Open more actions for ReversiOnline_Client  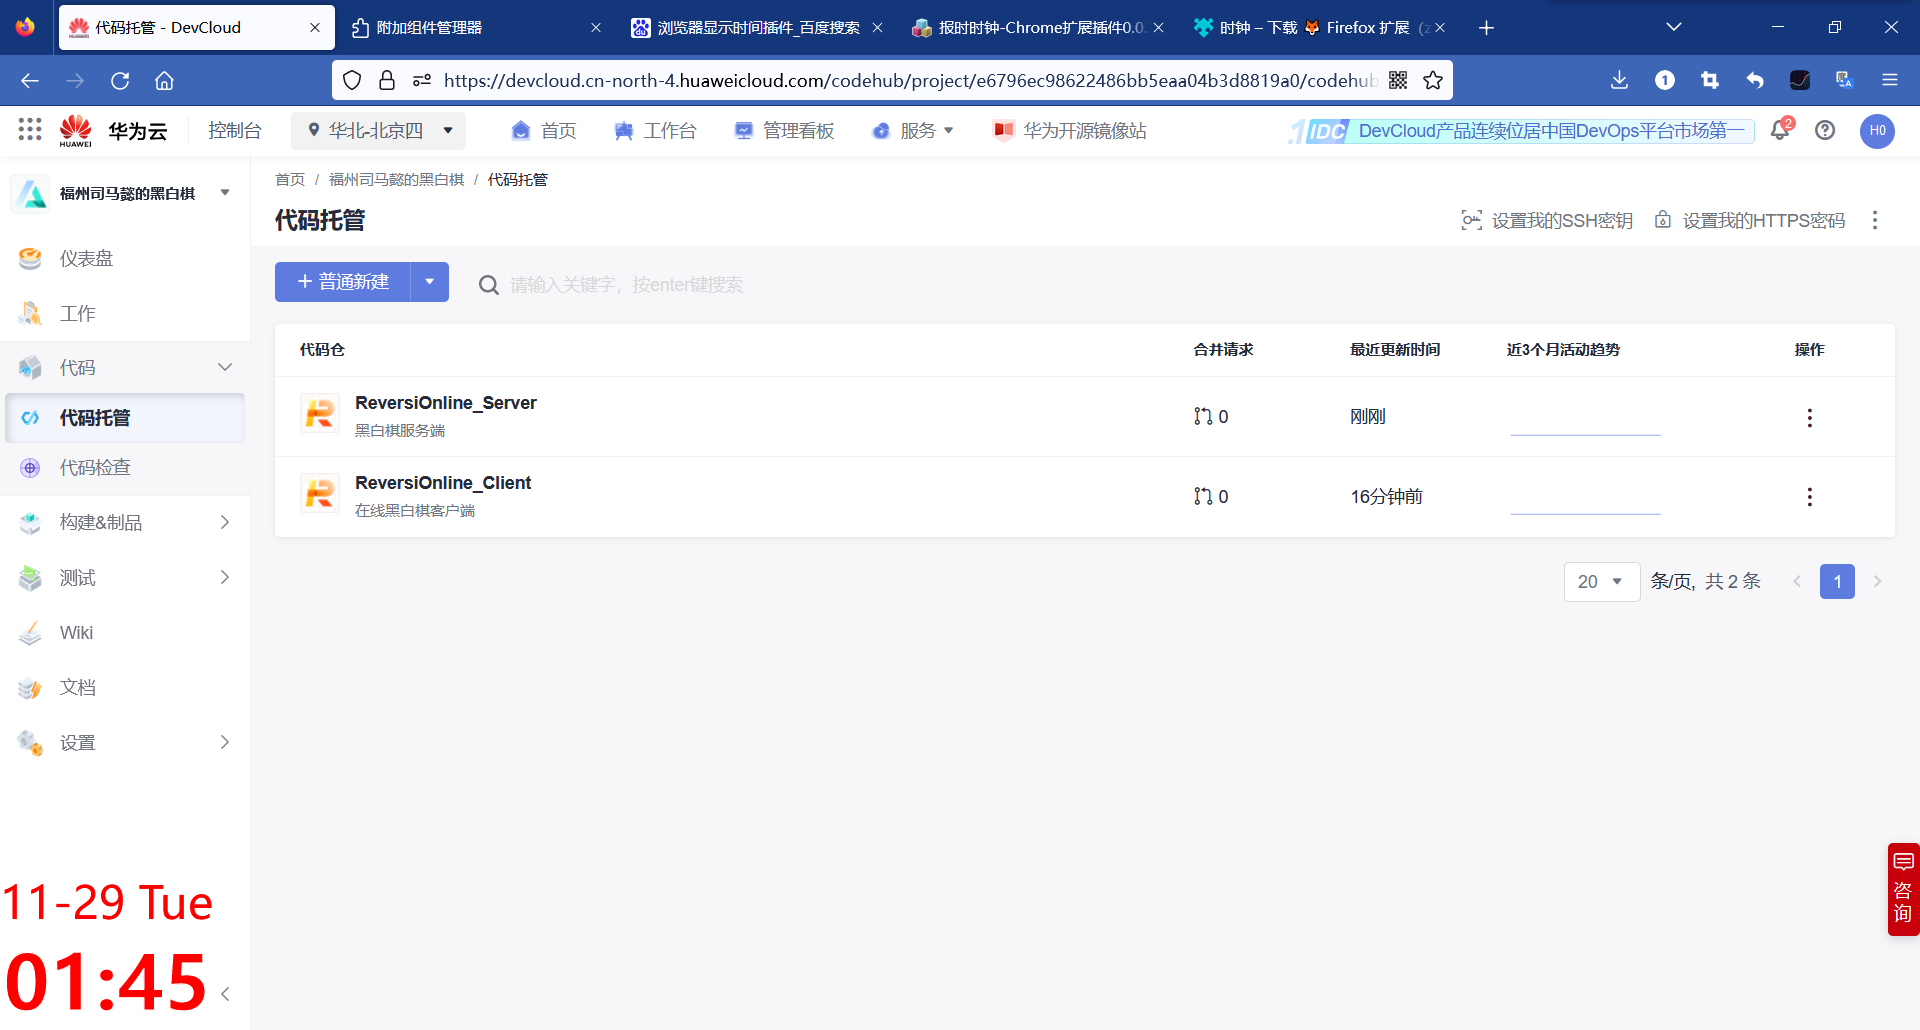(x=1809, y=497)
